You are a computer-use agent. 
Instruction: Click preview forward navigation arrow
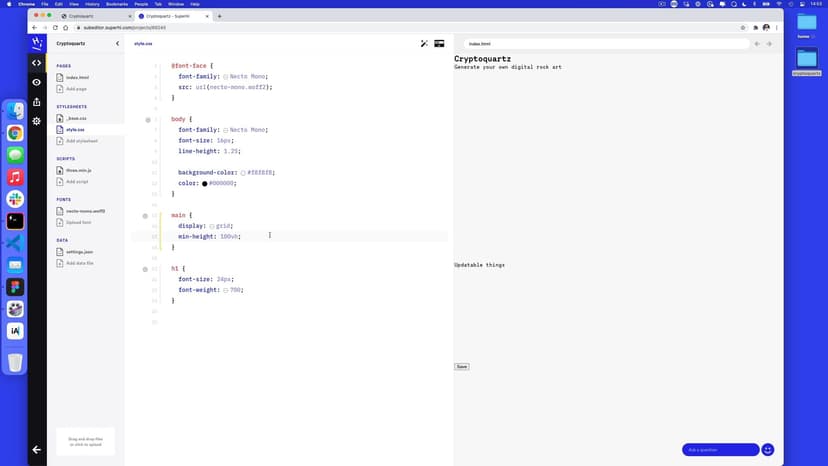[x=770, y=44]
